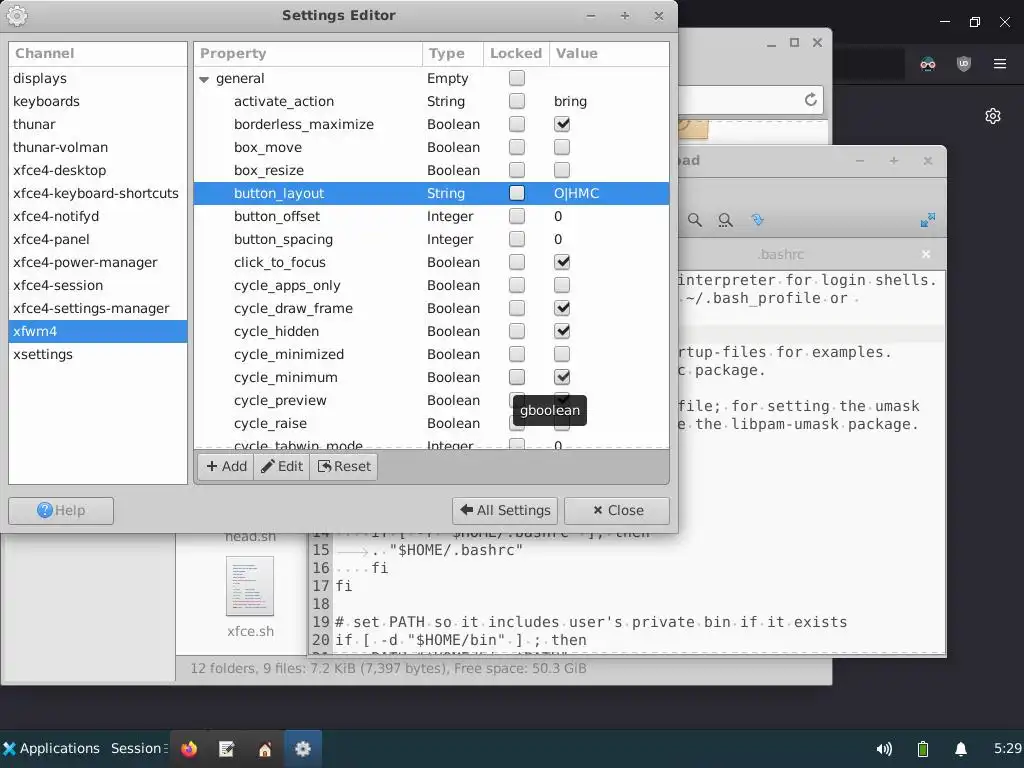Screen dimensions: 1024x768
Task: Select the cycle_preview property row
Action: point(431,400)
